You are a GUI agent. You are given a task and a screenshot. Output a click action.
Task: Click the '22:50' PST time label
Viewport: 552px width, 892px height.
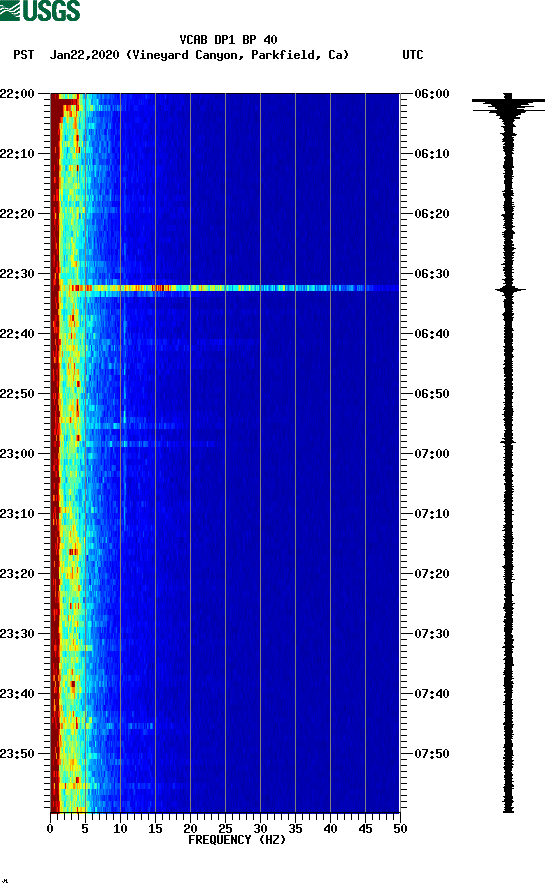point(17,394)
